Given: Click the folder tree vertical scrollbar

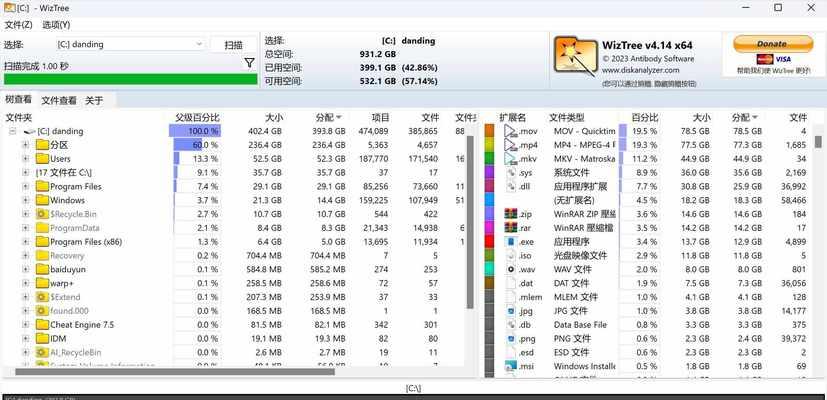Looking at the screenshot, I should 470,222.
